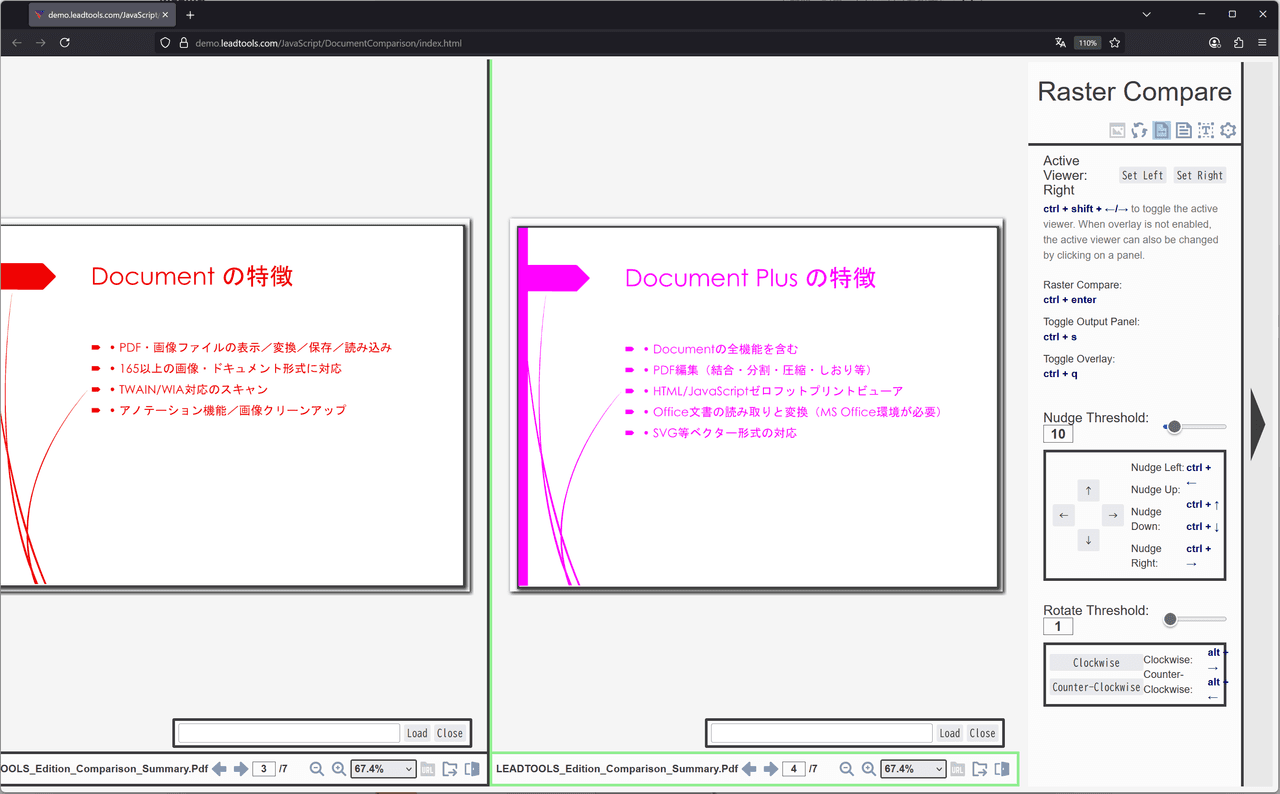Click the Counter-Clockwise button

tap(1096, 687)
